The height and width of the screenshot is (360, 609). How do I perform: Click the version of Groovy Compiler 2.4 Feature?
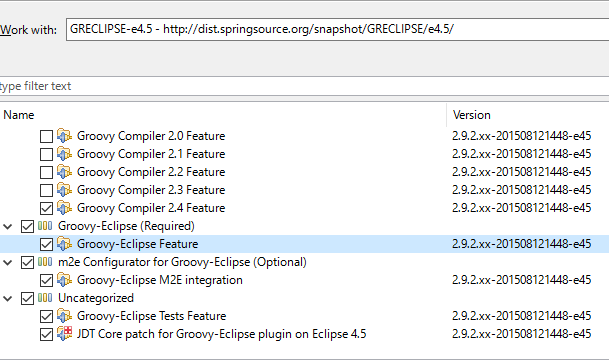(522, 208)
